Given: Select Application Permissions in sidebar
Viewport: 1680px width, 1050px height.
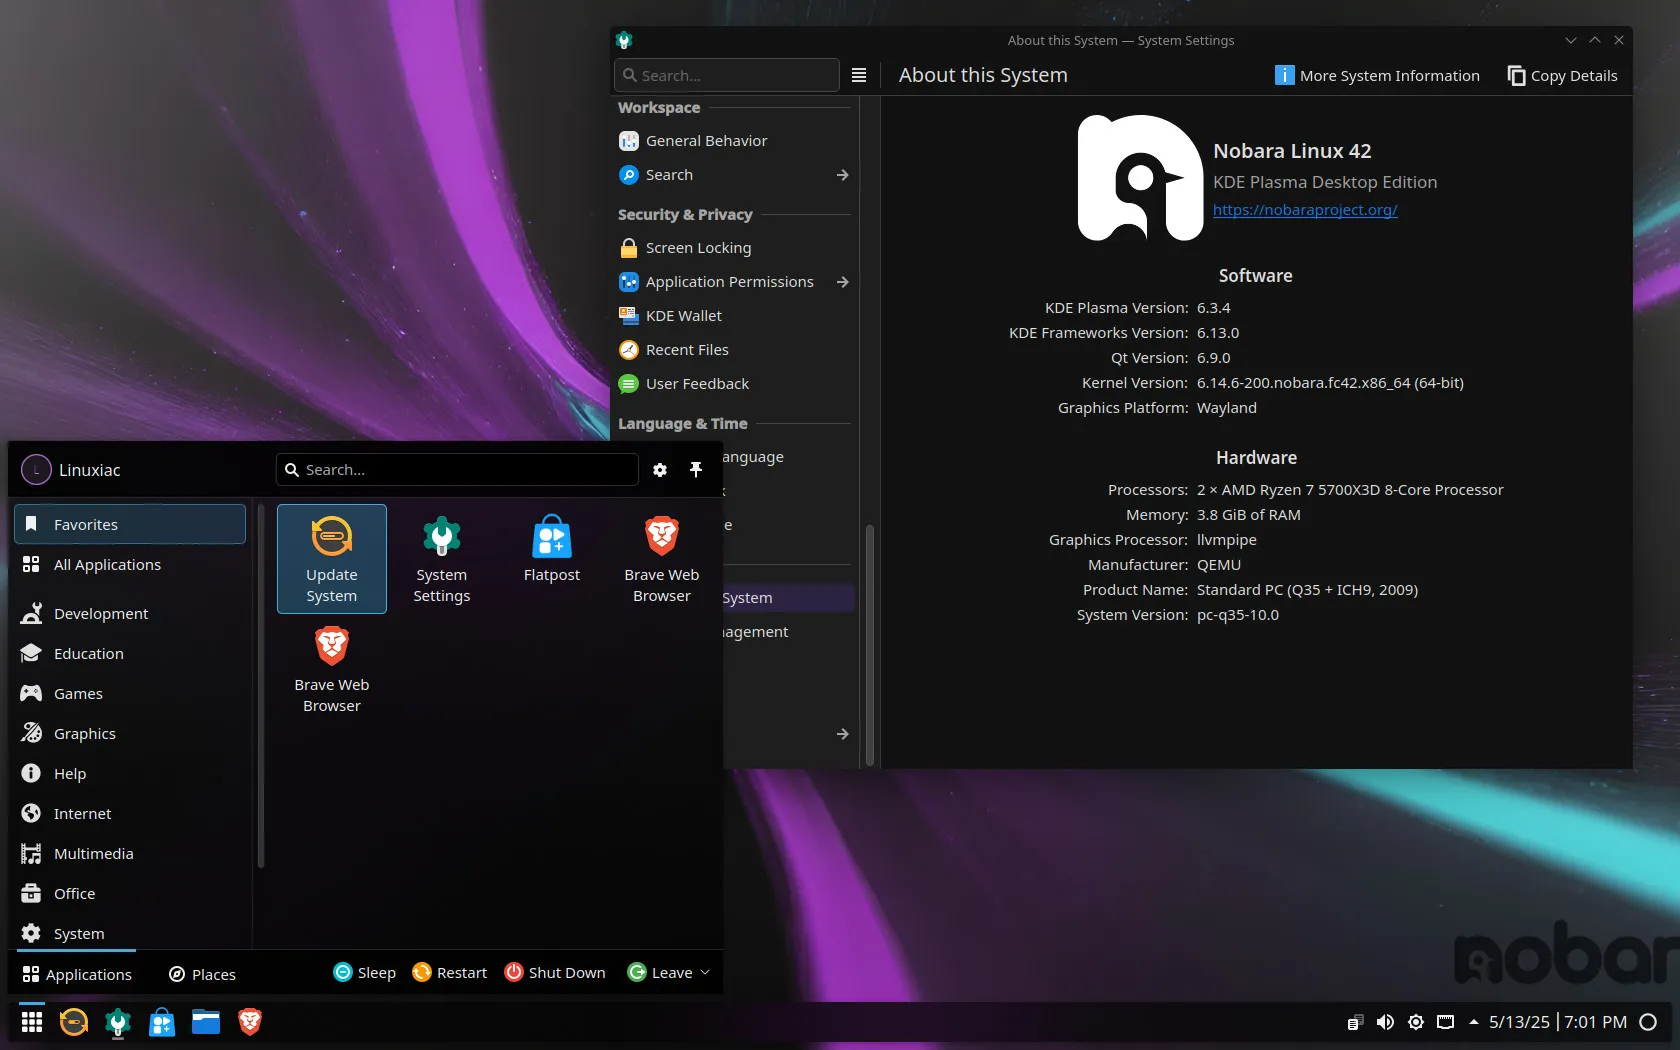Looking at the screenshot, I should [728, 281].
